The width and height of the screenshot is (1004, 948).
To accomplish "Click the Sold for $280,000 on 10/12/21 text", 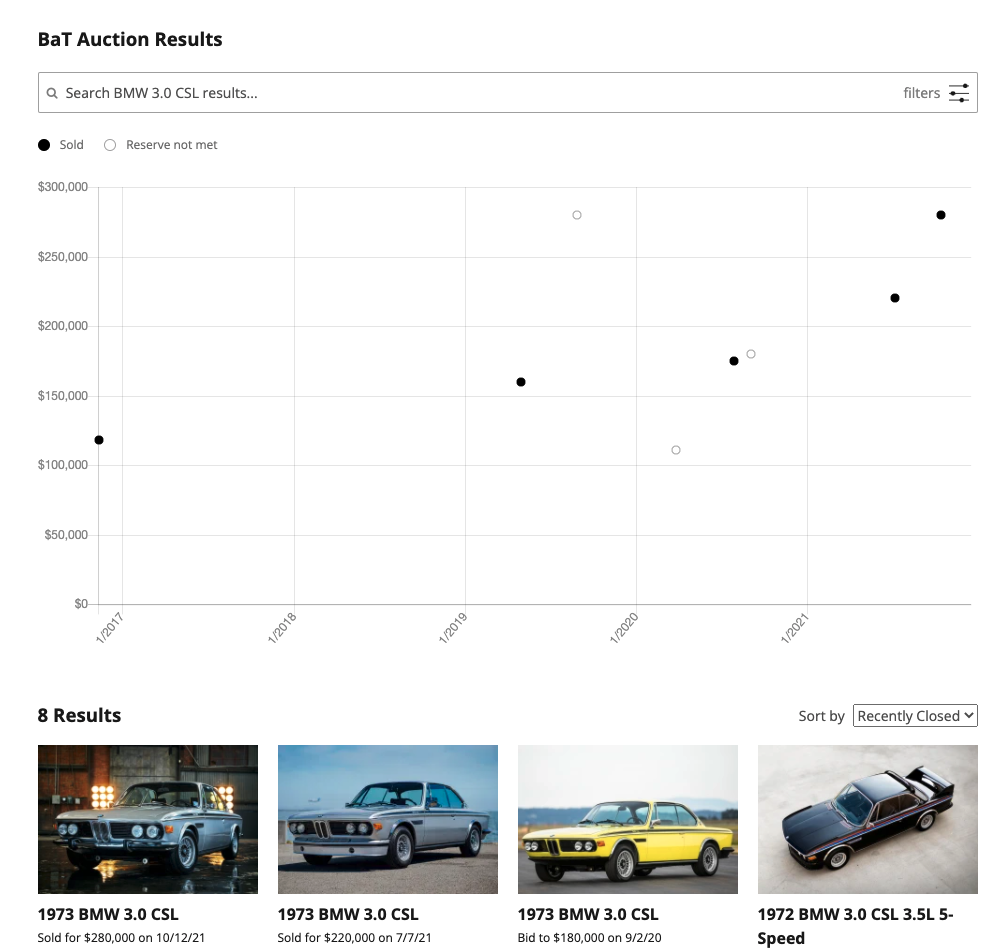I will (121, 937).
